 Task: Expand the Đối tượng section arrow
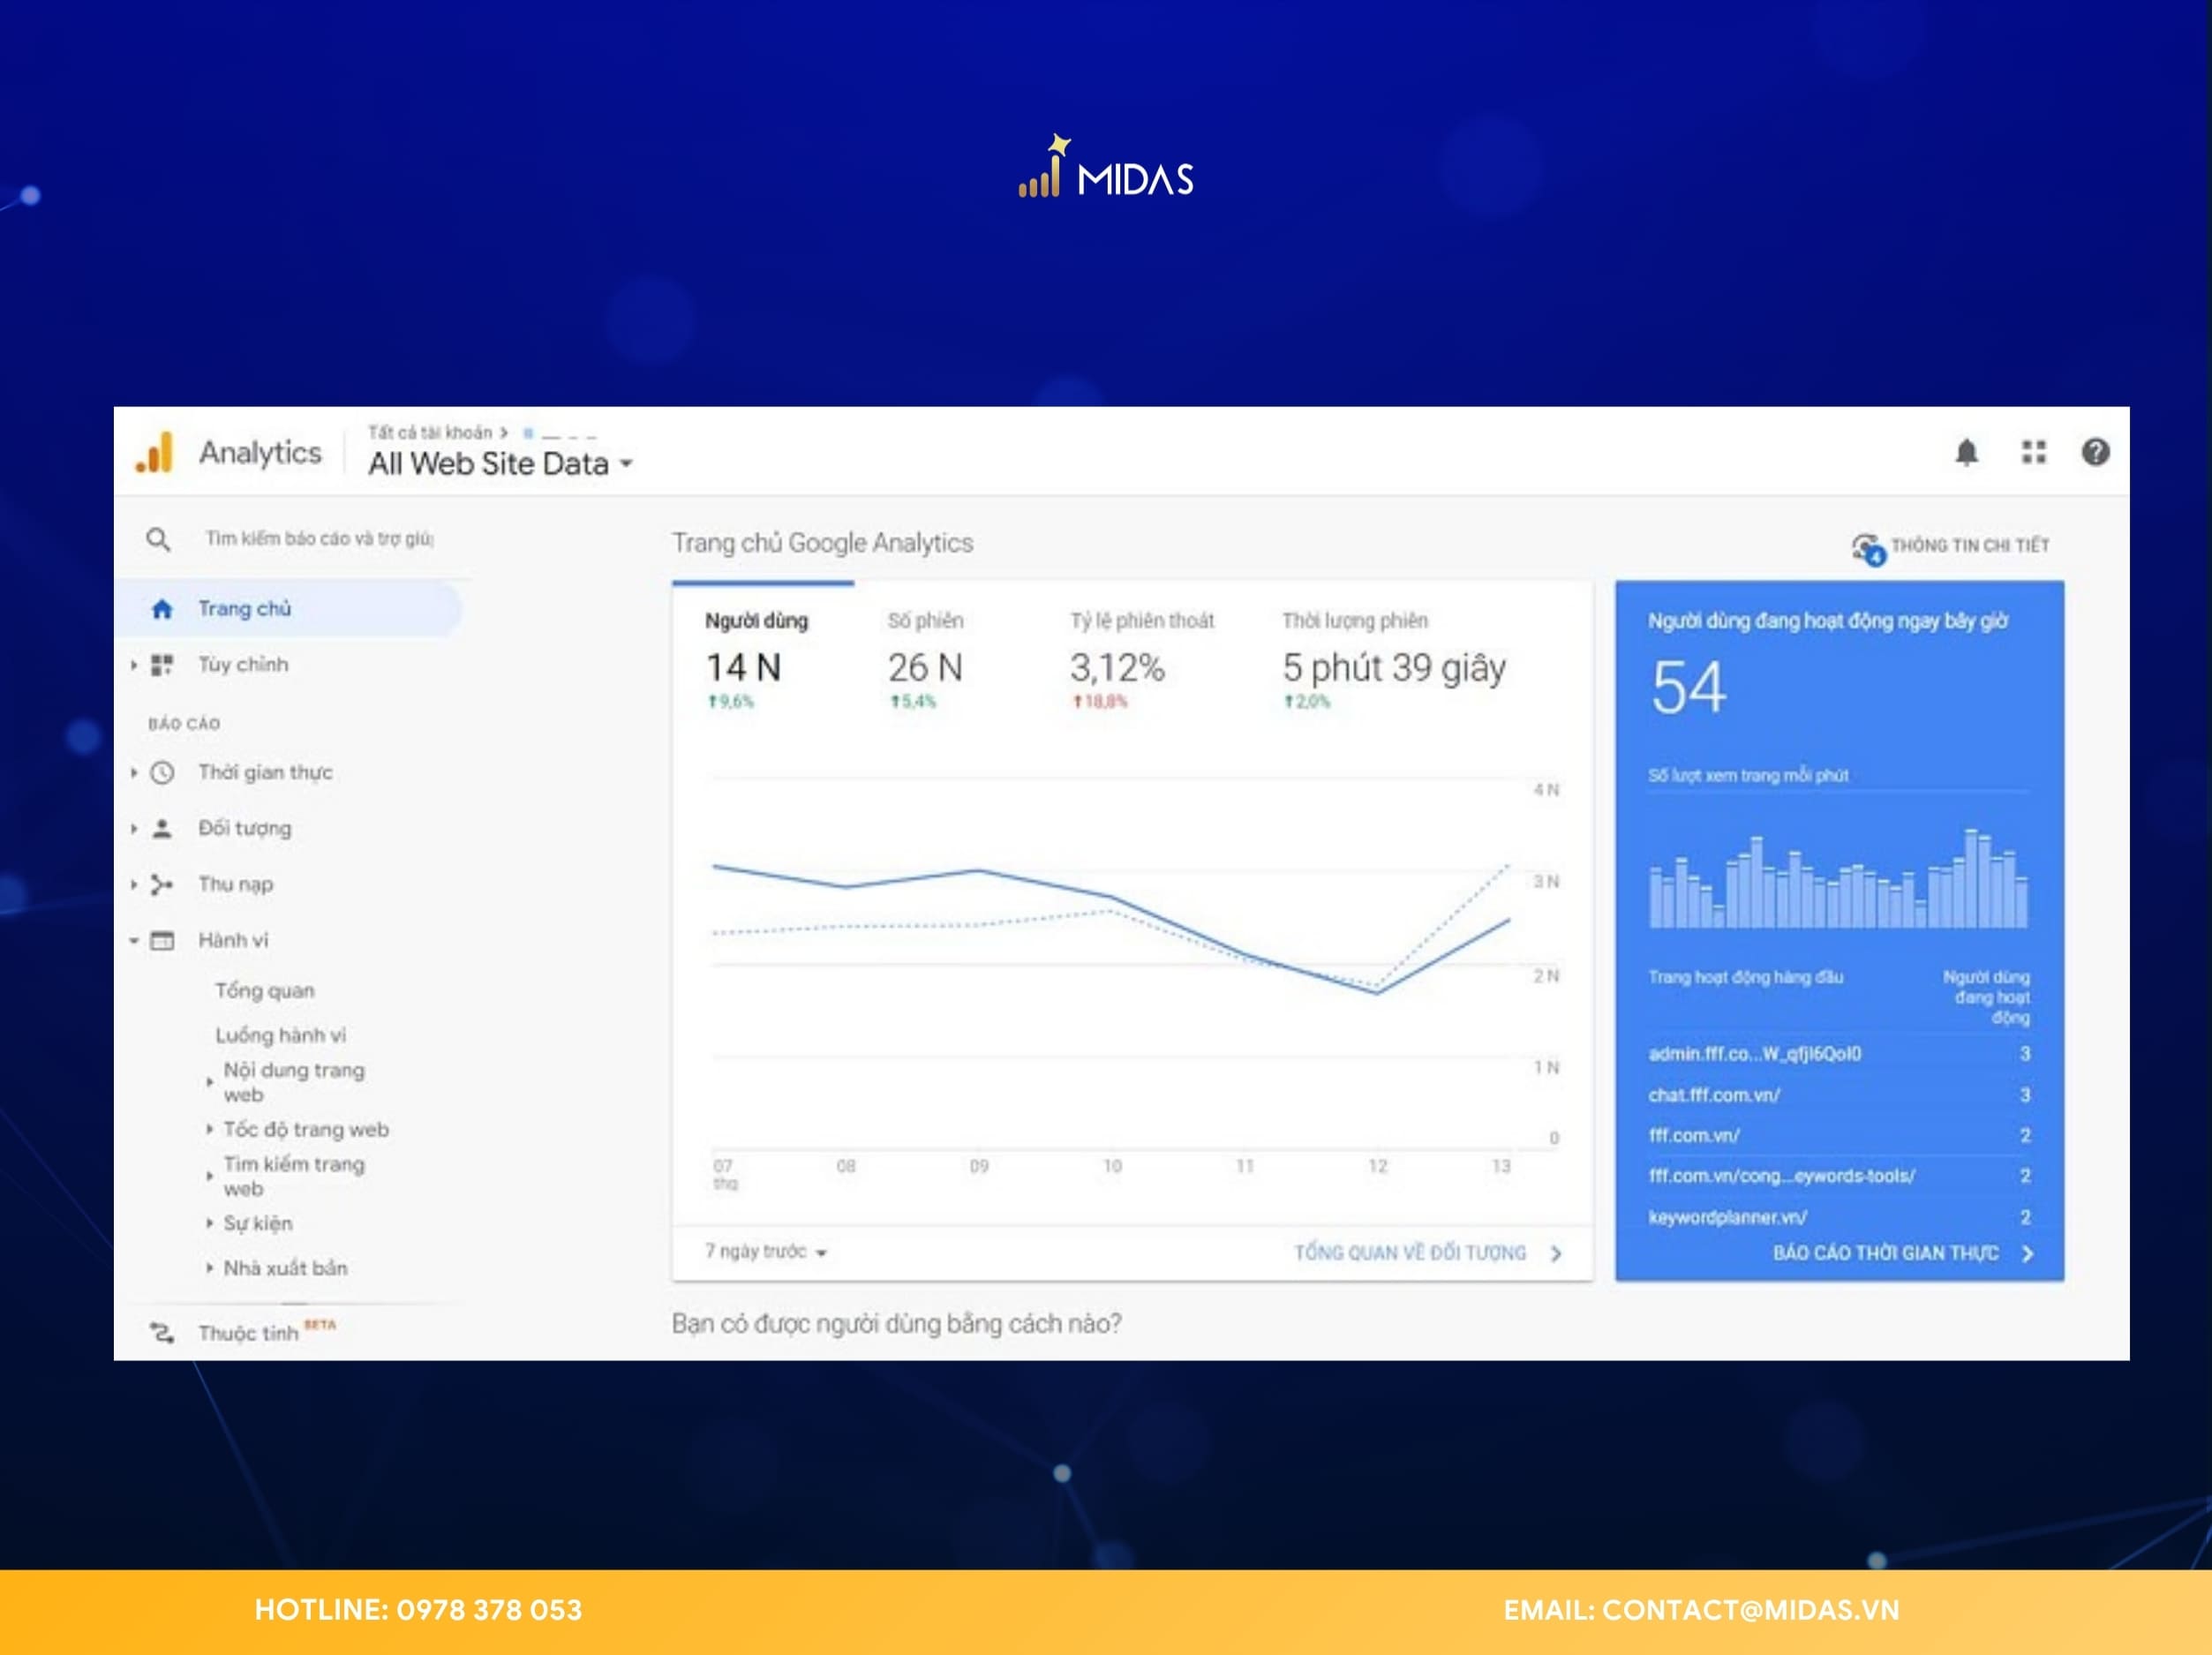tap(134, 829)
